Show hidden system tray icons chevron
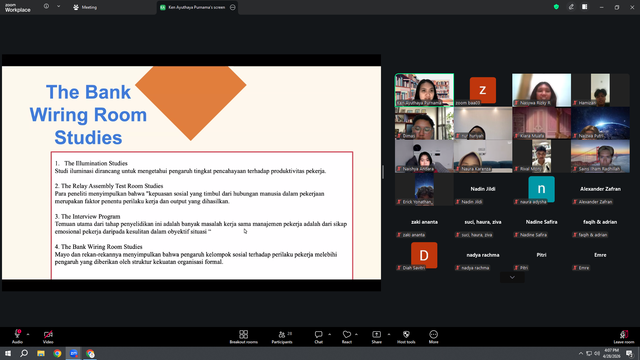The image size is (640, 360). [581, 353]
